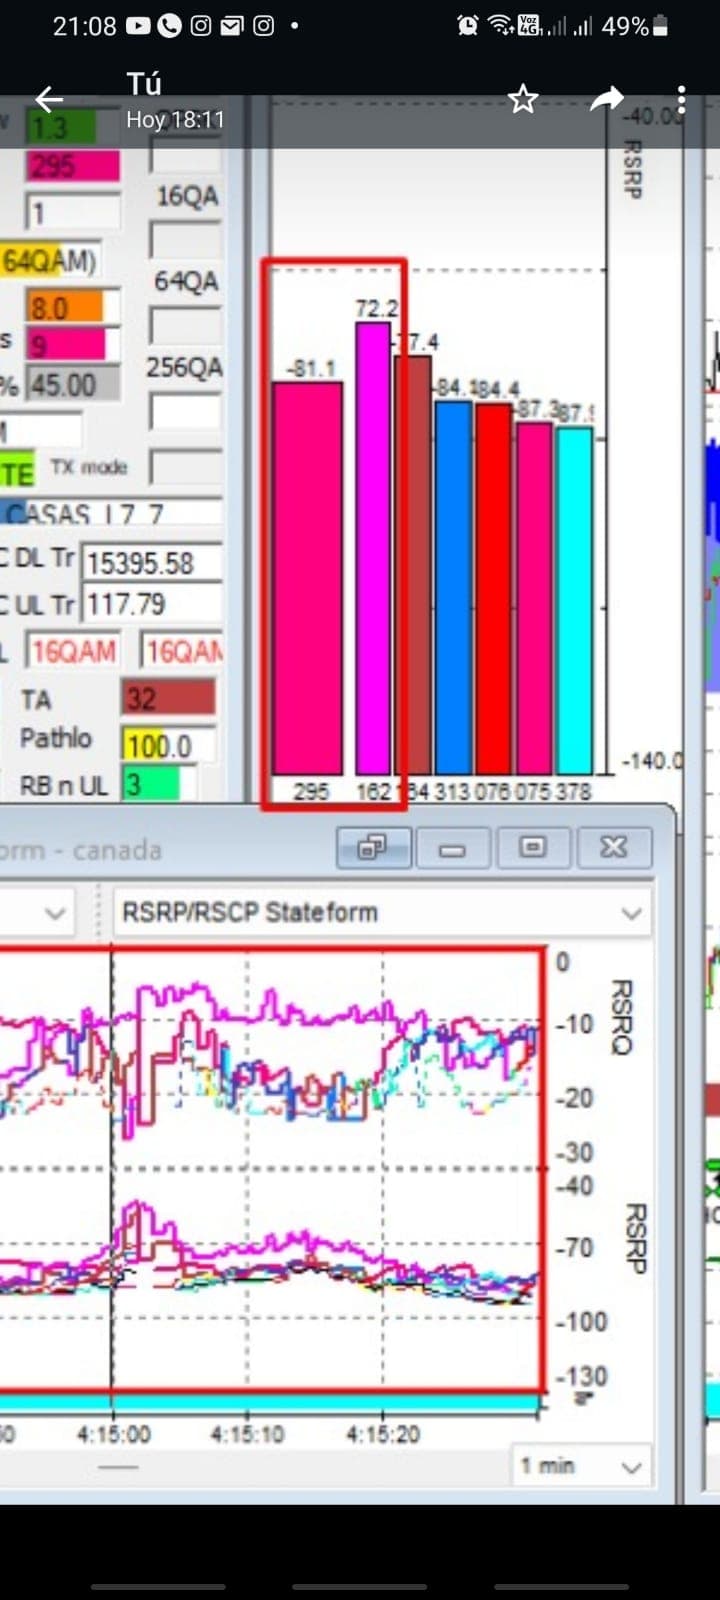
Task: Click the UL Tr field showing 117.79
Action: tap(151, 605)
